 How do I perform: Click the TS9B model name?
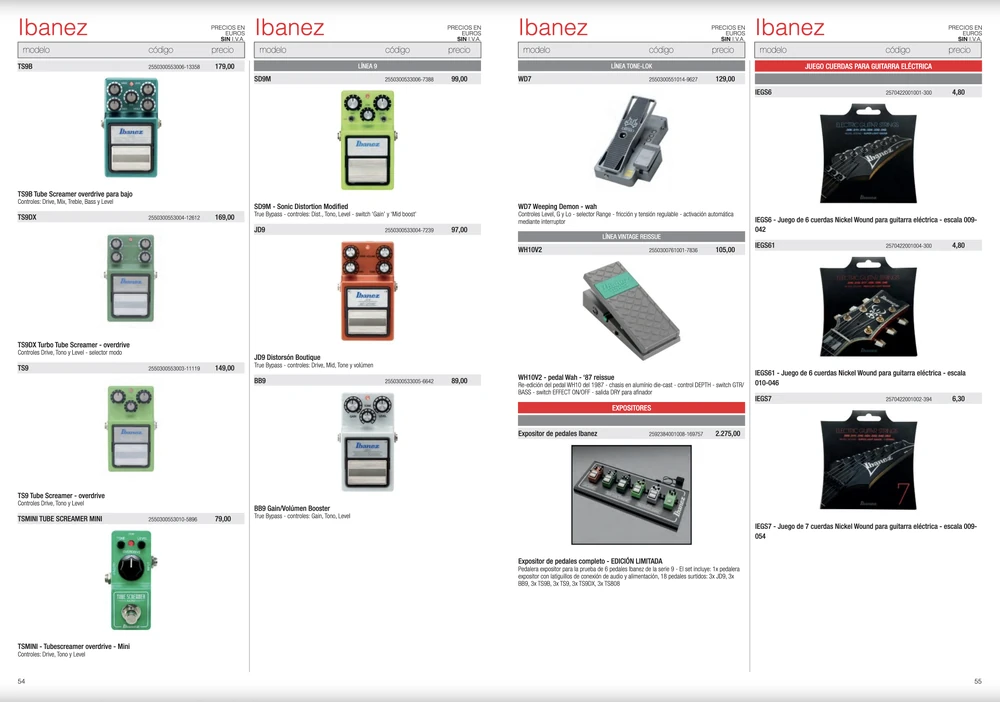[x=25, y=66]
